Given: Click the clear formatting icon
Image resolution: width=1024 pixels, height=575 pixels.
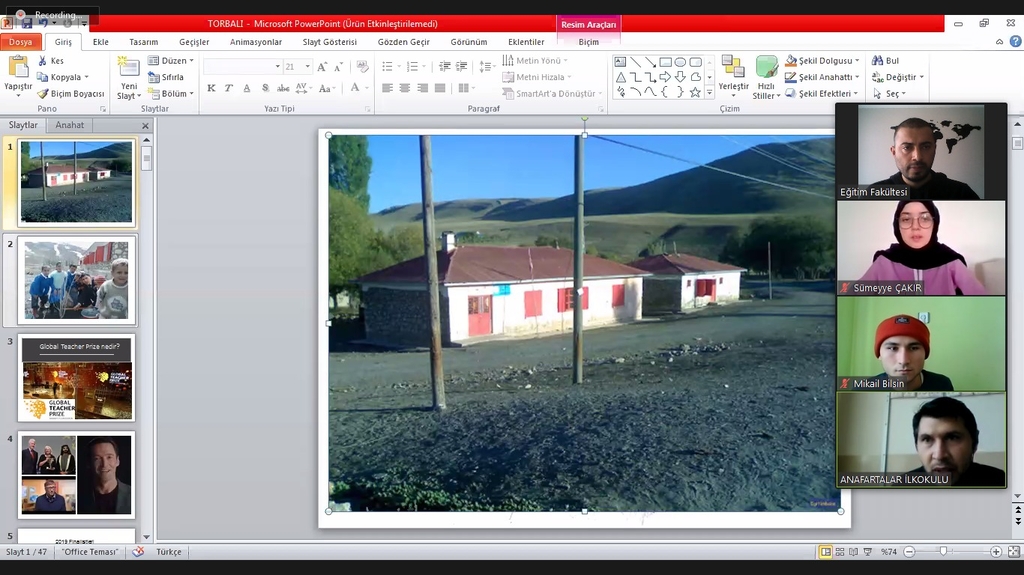Looking at the screenshot, I should [x=362, y=67].
